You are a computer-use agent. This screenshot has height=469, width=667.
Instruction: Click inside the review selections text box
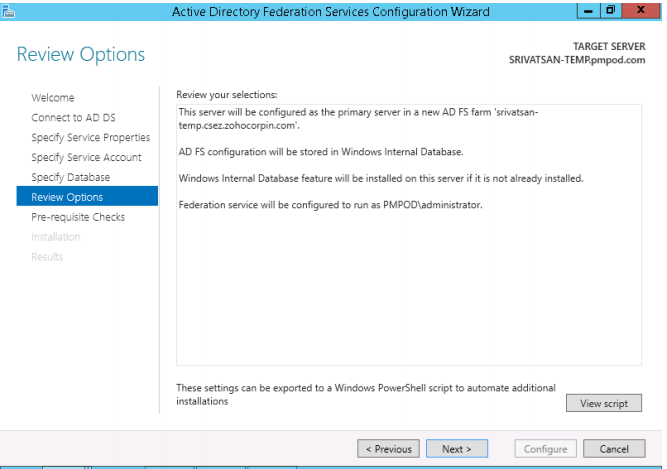tap(408, 290)
